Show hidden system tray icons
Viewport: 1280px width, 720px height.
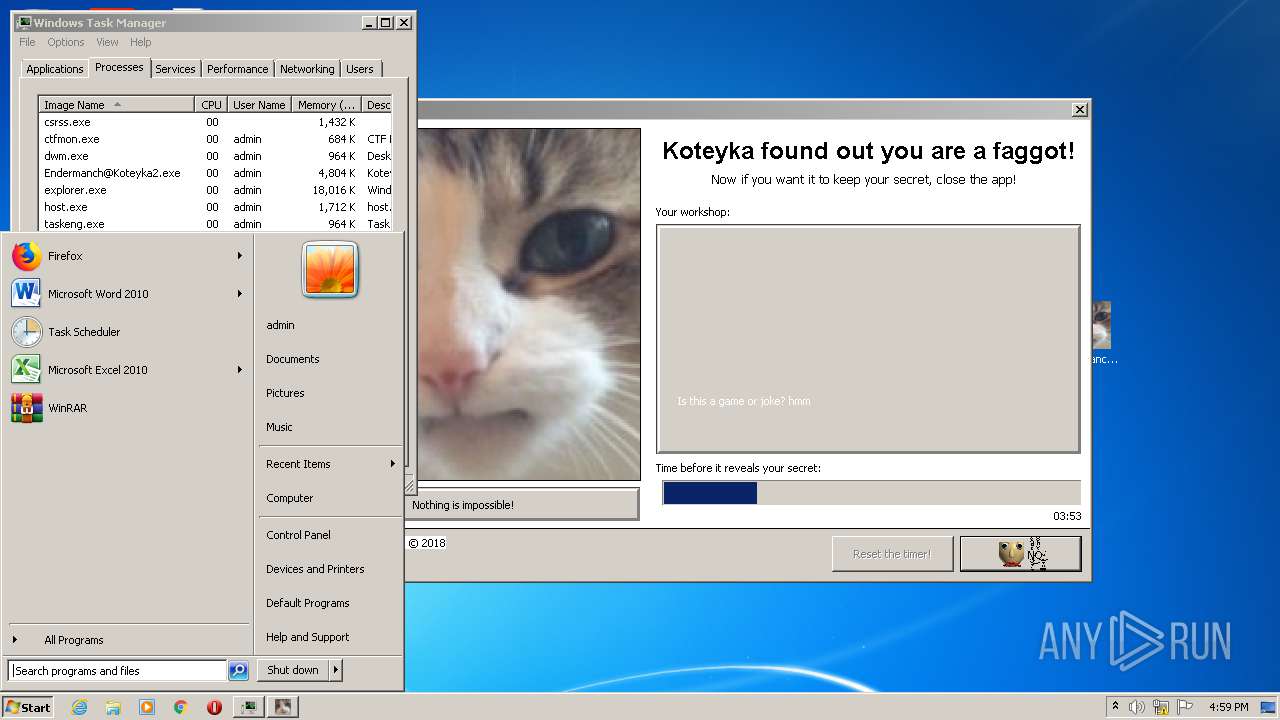tap(1115, 707)
